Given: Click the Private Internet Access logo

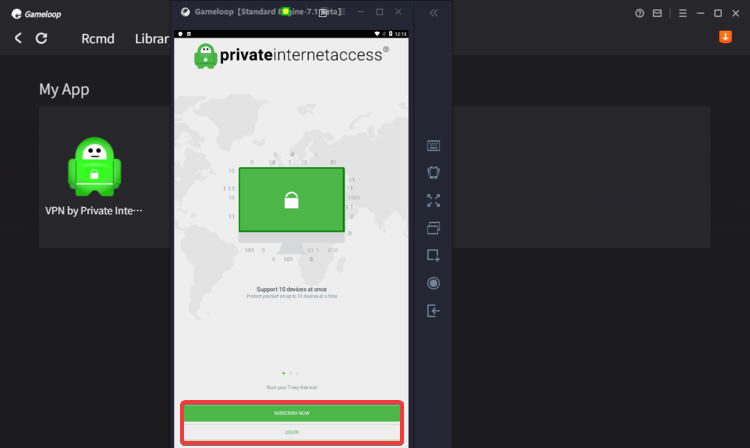Looking at the screenshot, I should [291, 55].
